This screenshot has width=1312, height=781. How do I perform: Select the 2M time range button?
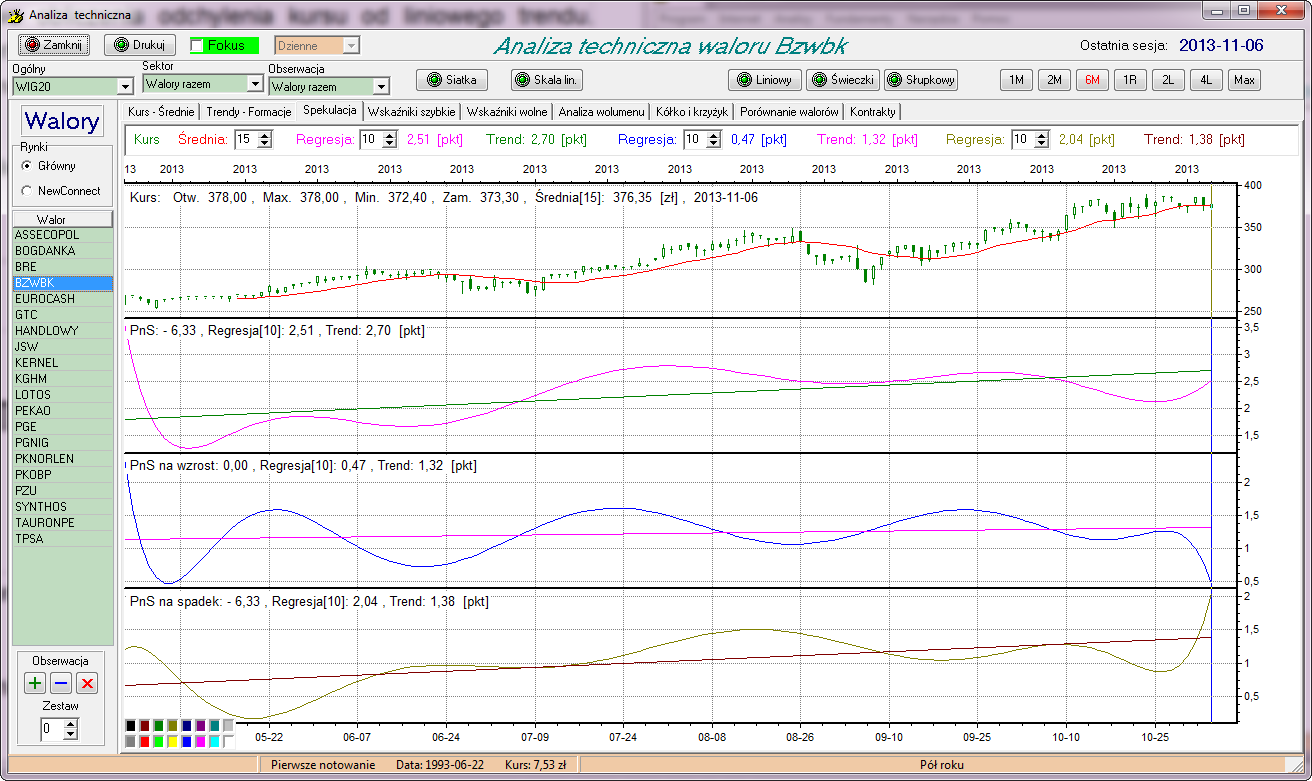(1054, 80)
